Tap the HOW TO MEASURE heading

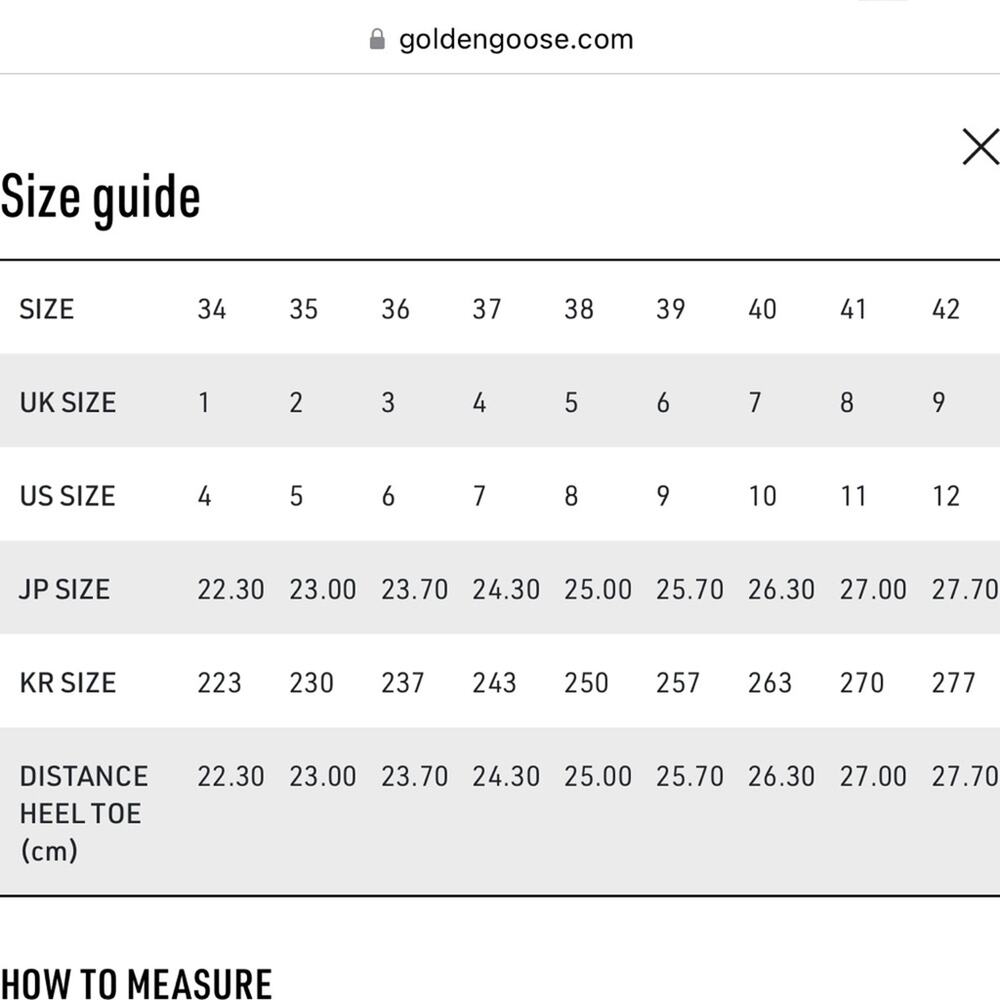pos(136,983)
